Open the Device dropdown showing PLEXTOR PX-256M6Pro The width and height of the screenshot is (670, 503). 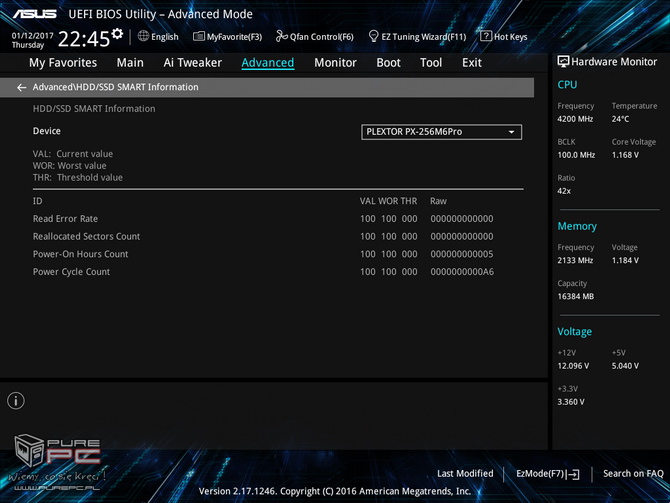pyautogui.click(x=441, y=132)
